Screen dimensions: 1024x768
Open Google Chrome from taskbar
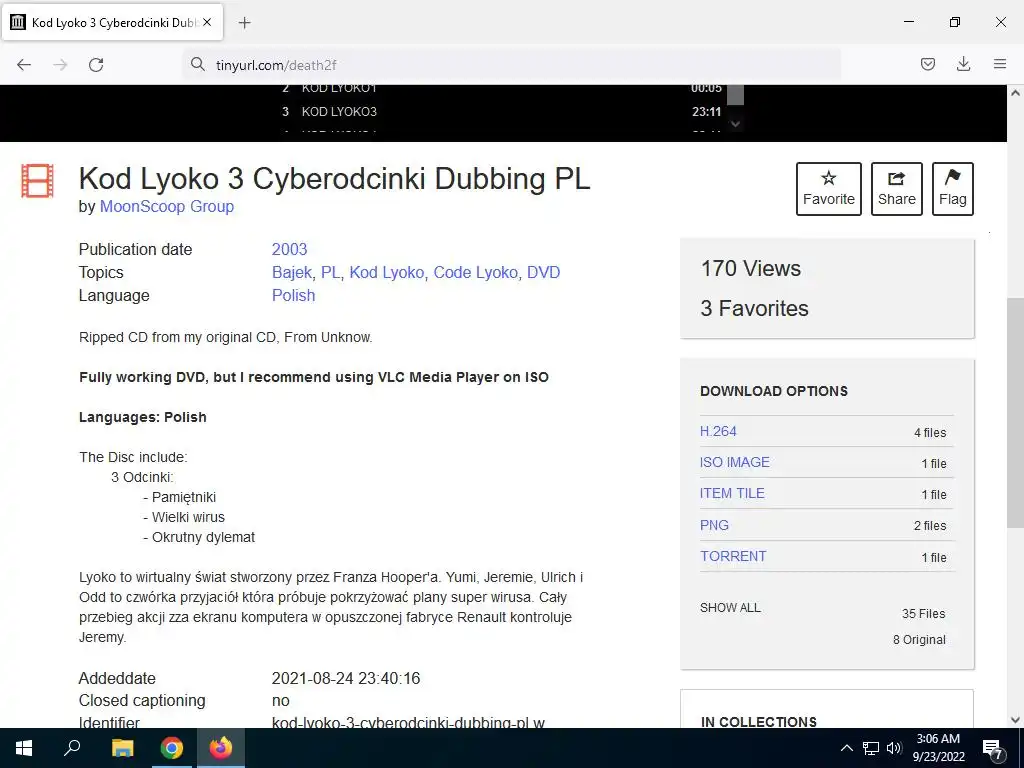[x=172, y=748]
